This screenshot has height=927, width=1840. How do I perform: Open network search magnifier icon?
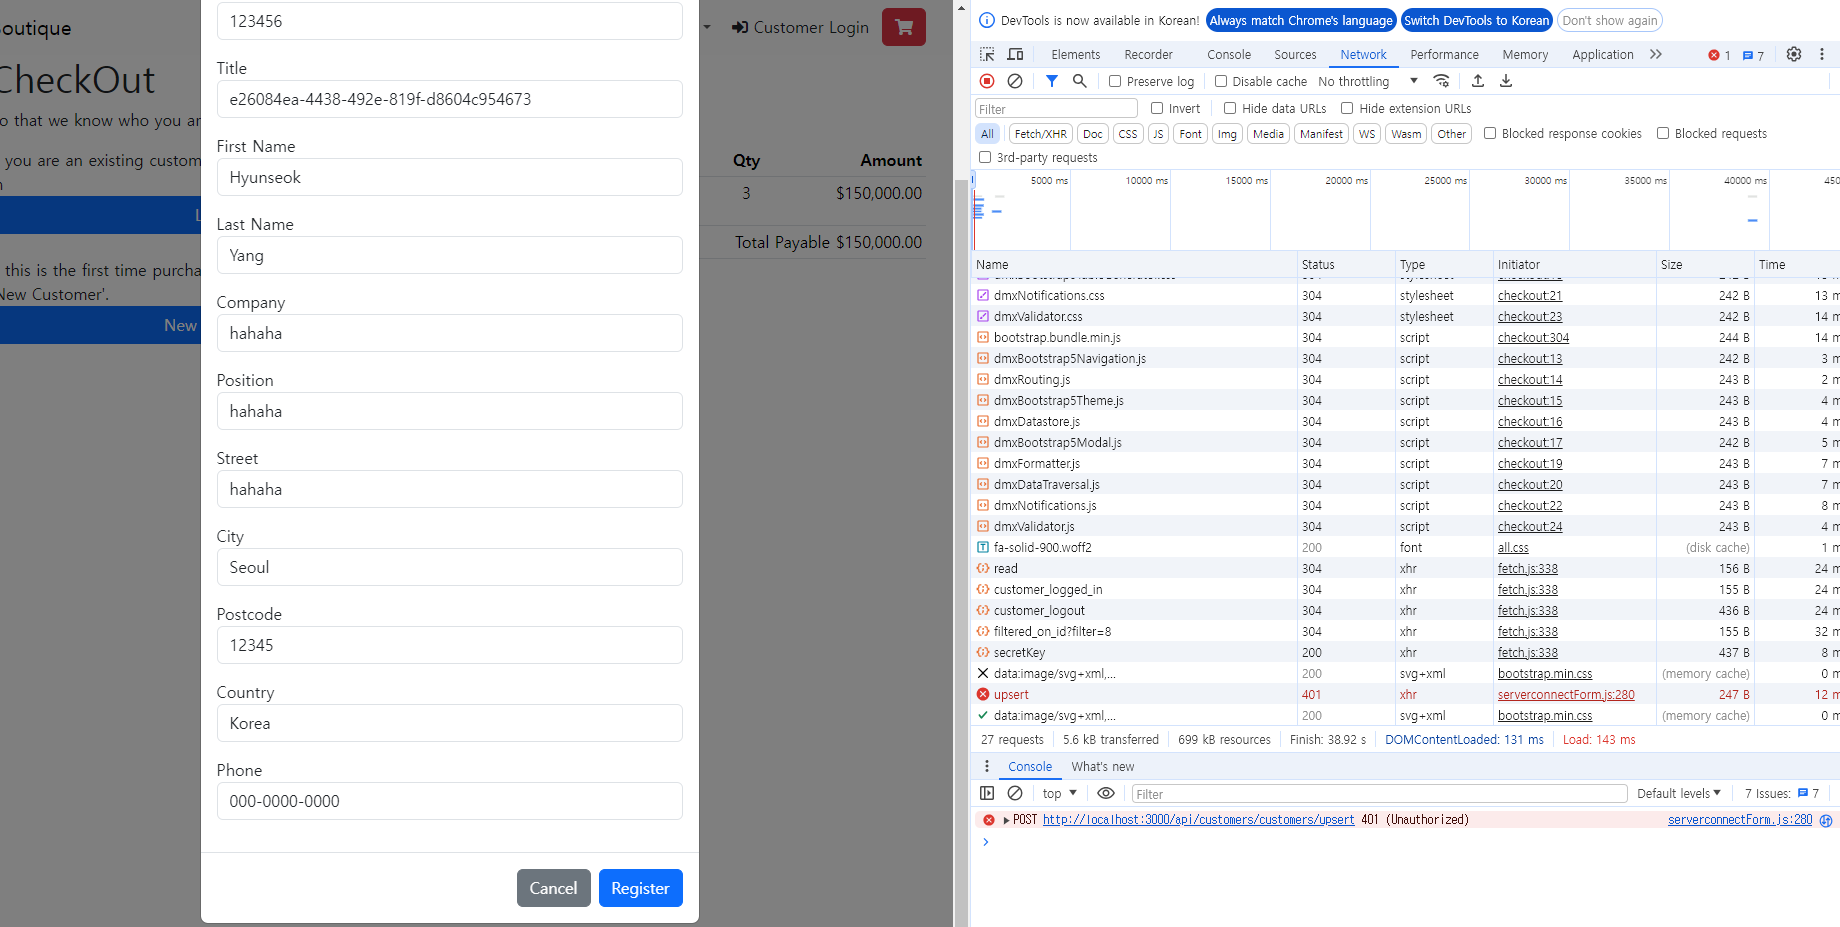click(1080, 81)
